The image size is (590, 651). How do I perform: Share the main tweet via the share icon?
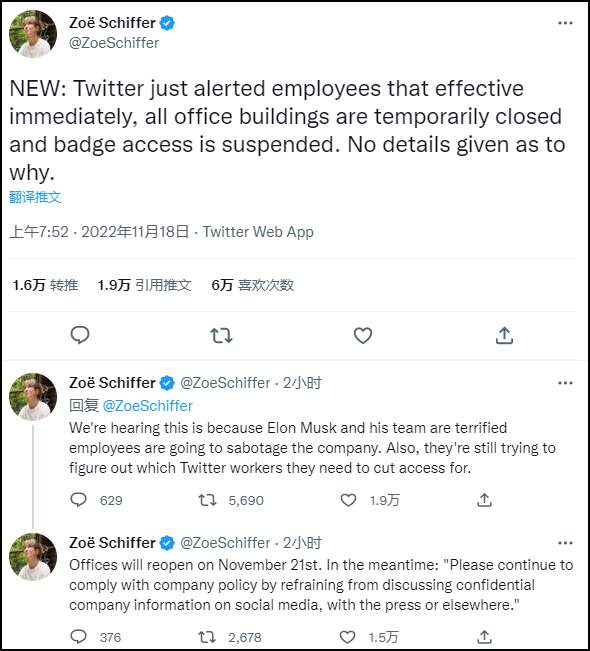[504, 335]
